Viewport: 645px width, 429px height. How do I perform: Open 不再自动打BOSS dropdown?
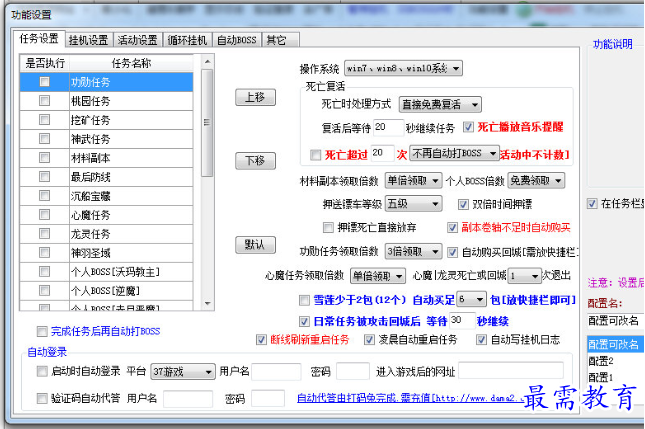point(455,153)
